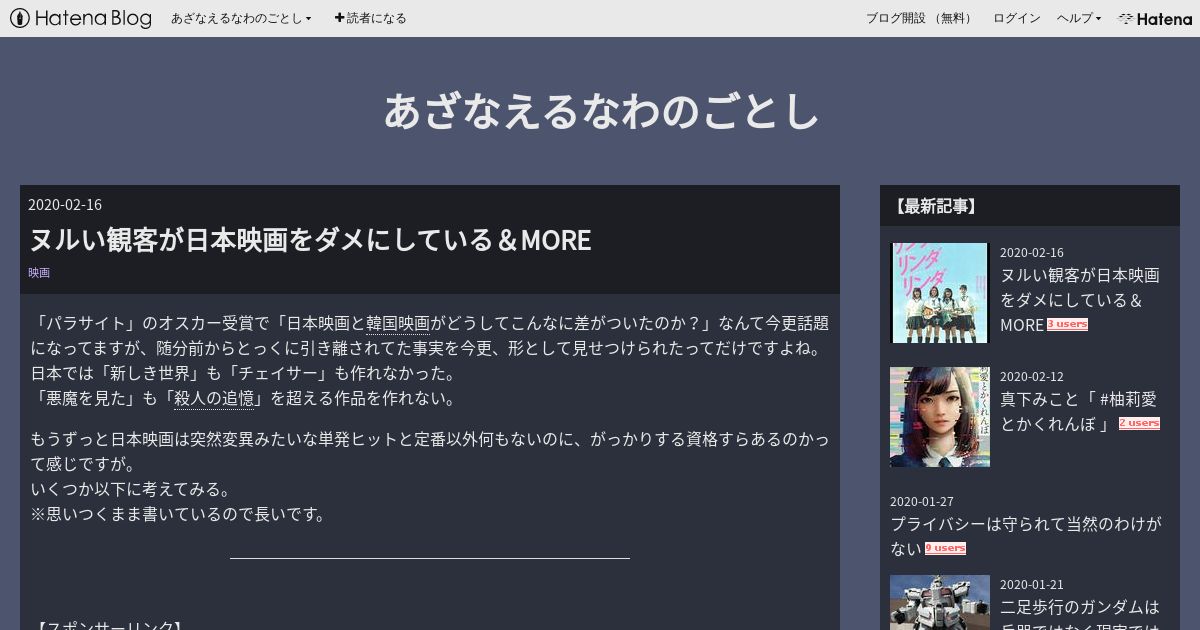
Task: Open the Hatena Blog logo link
Action: coord(81,18)
